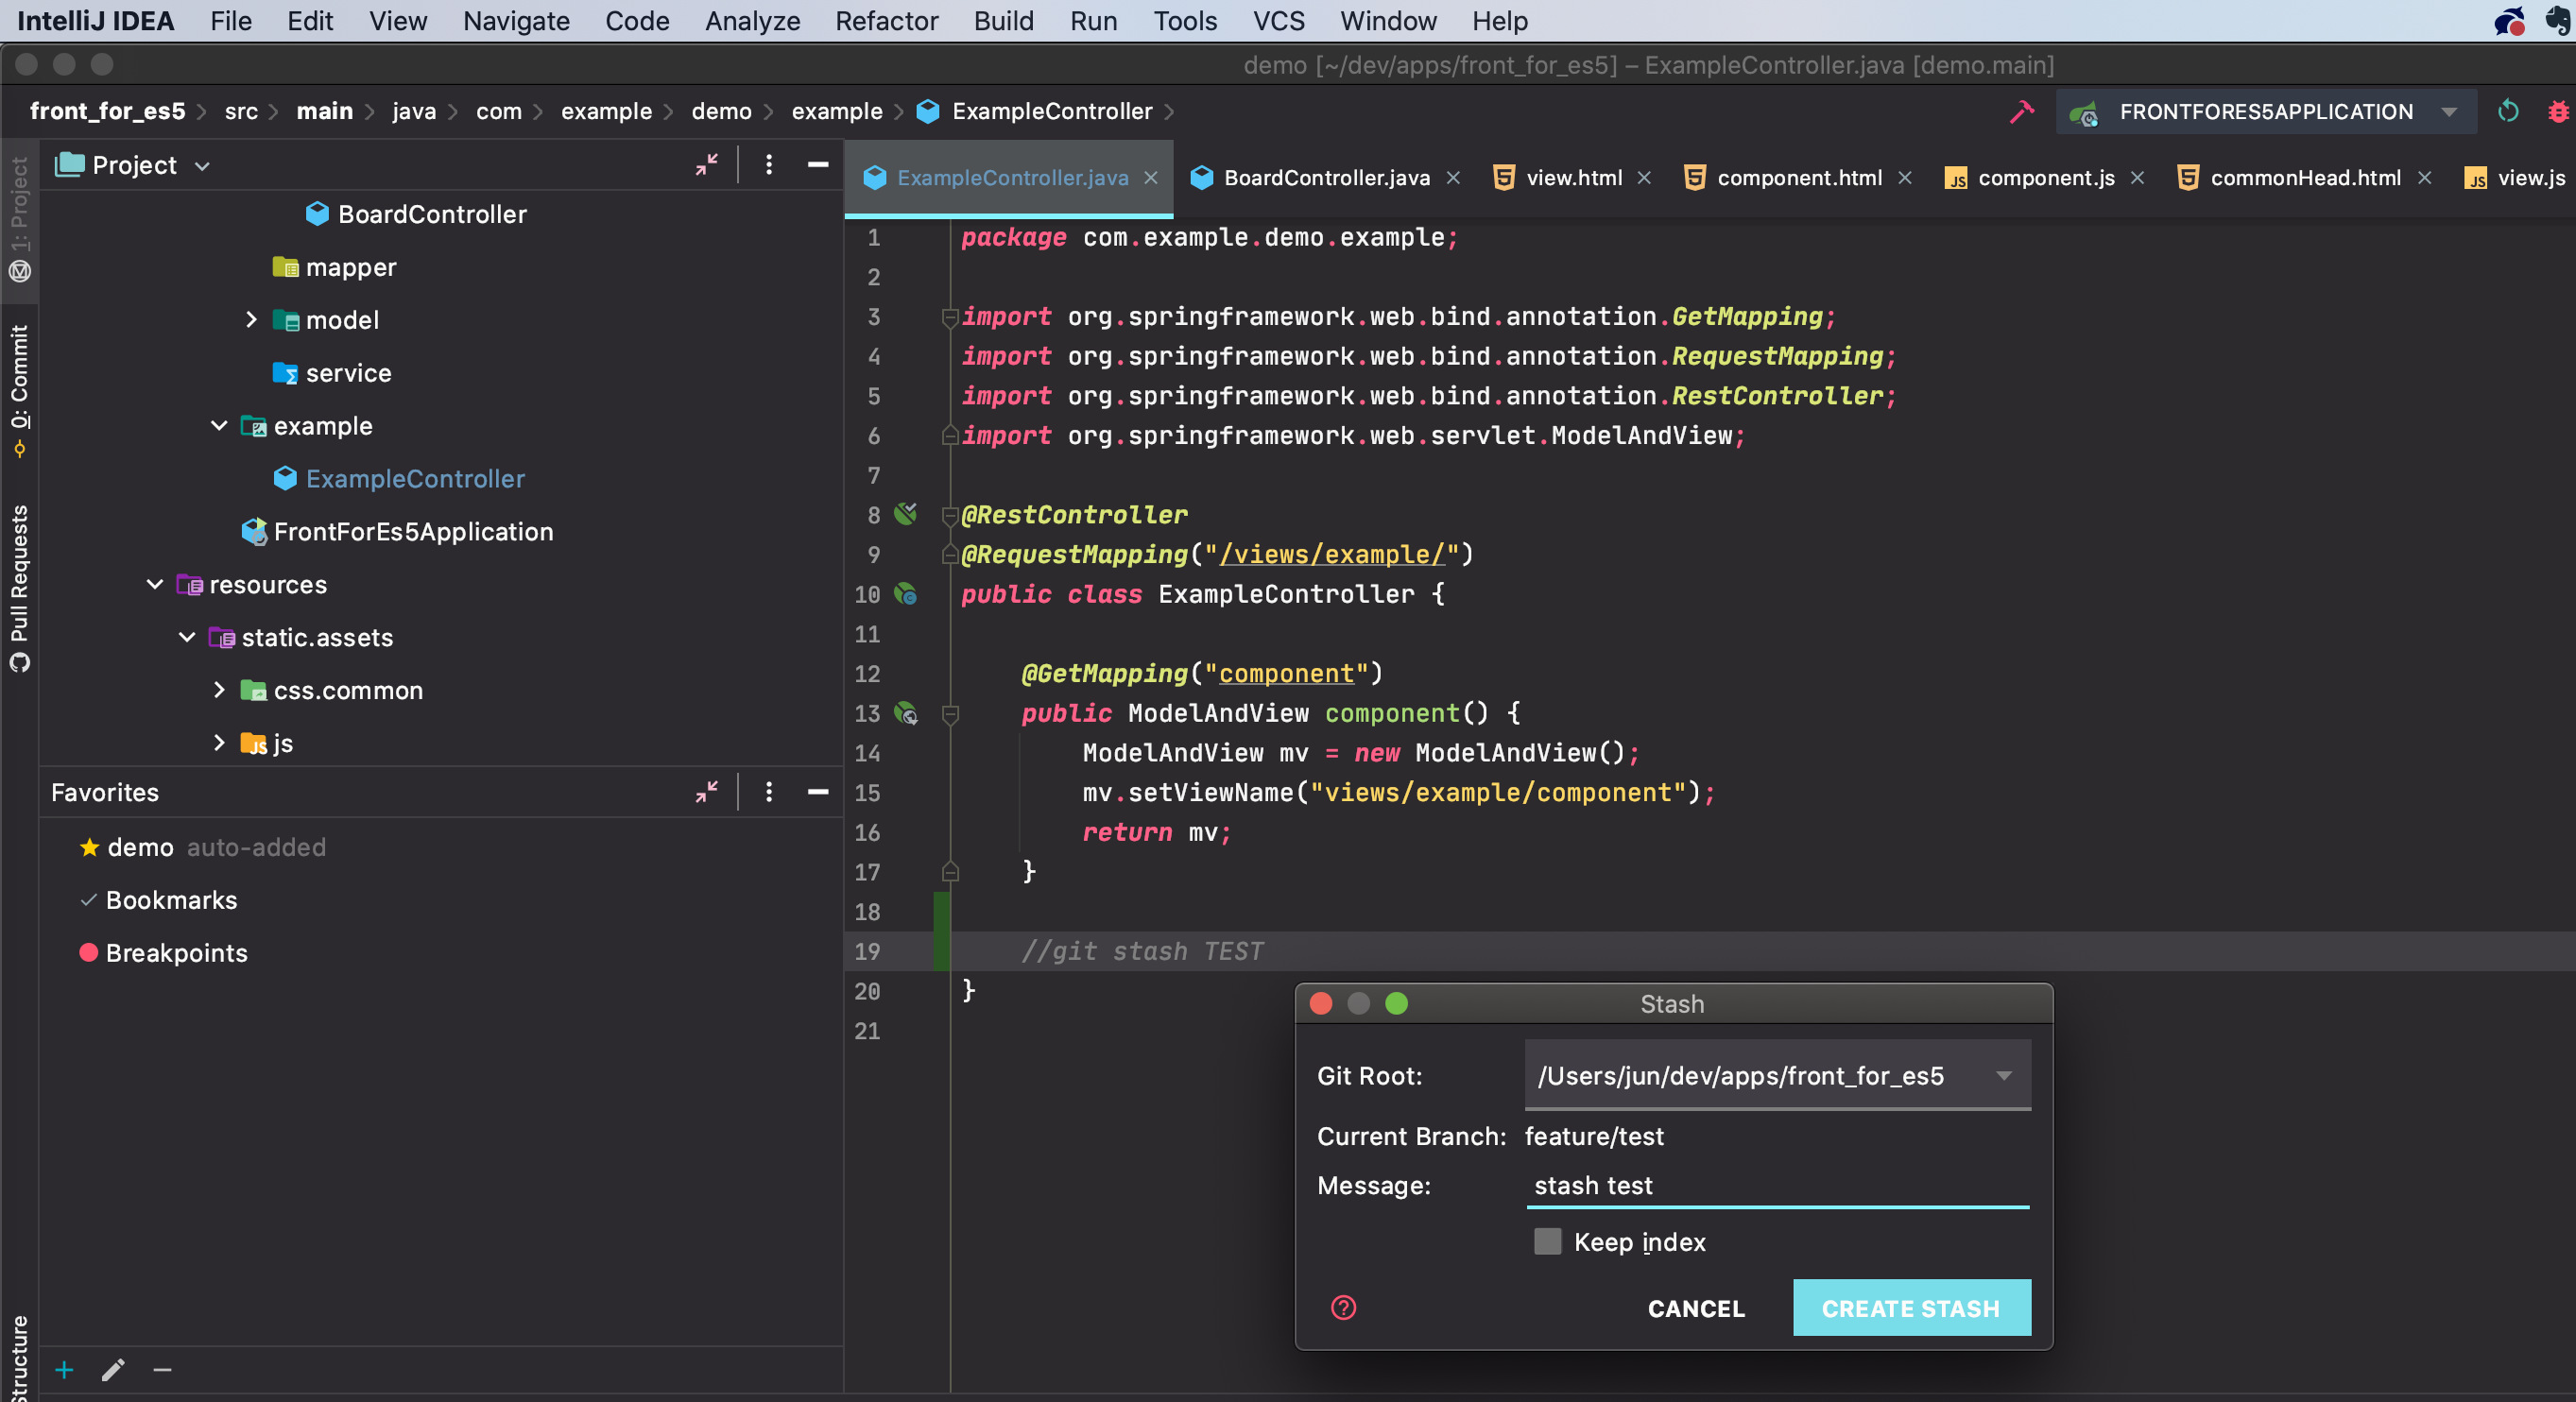Image resolution: width=2576 pixels, height=1402 pixels.
Task: Click ExampleController in the breadcrumb
Action: point(1051,111)
